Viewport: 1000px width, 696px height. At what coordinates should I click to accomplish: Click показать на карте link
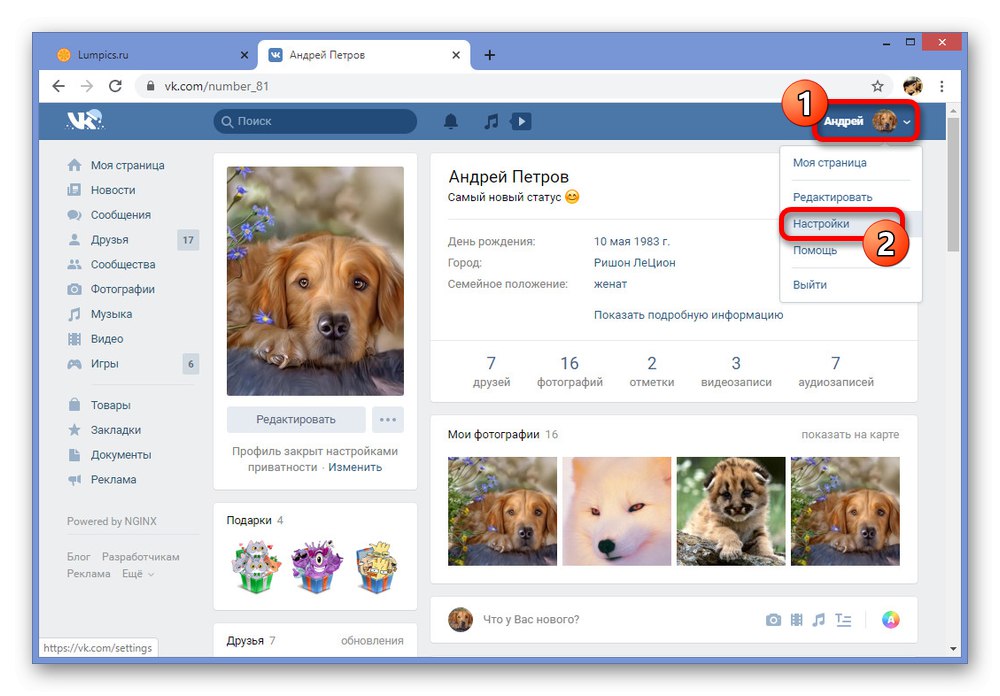pos(850,434)
